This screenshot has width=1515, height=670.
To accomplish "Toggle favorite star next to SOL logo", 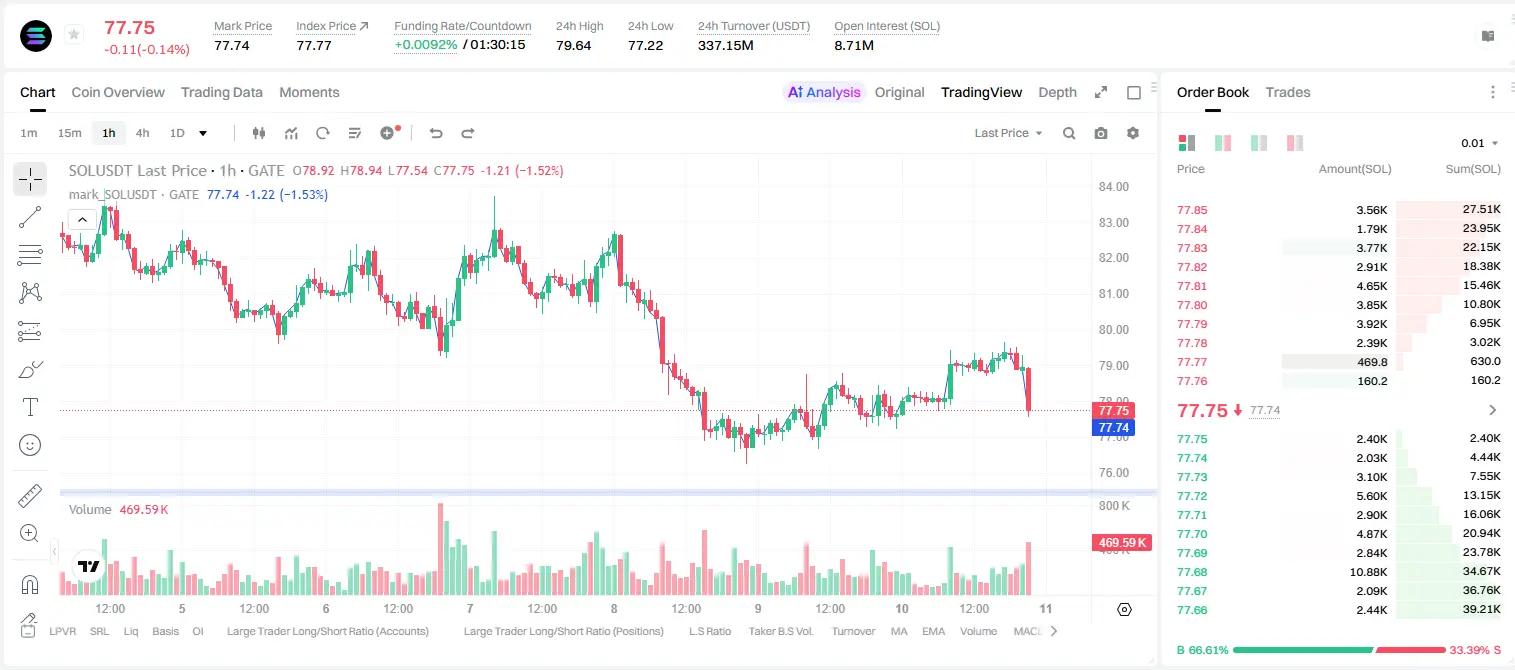I will coord(74,35).
